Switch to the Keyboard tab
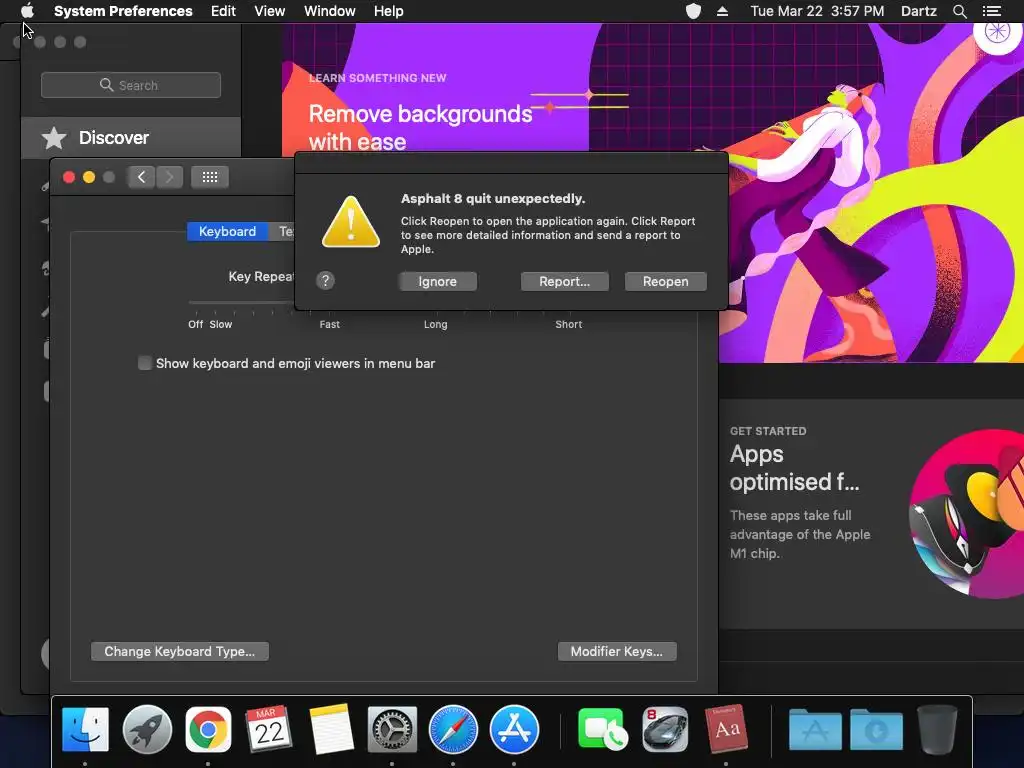 coord(227,231)
